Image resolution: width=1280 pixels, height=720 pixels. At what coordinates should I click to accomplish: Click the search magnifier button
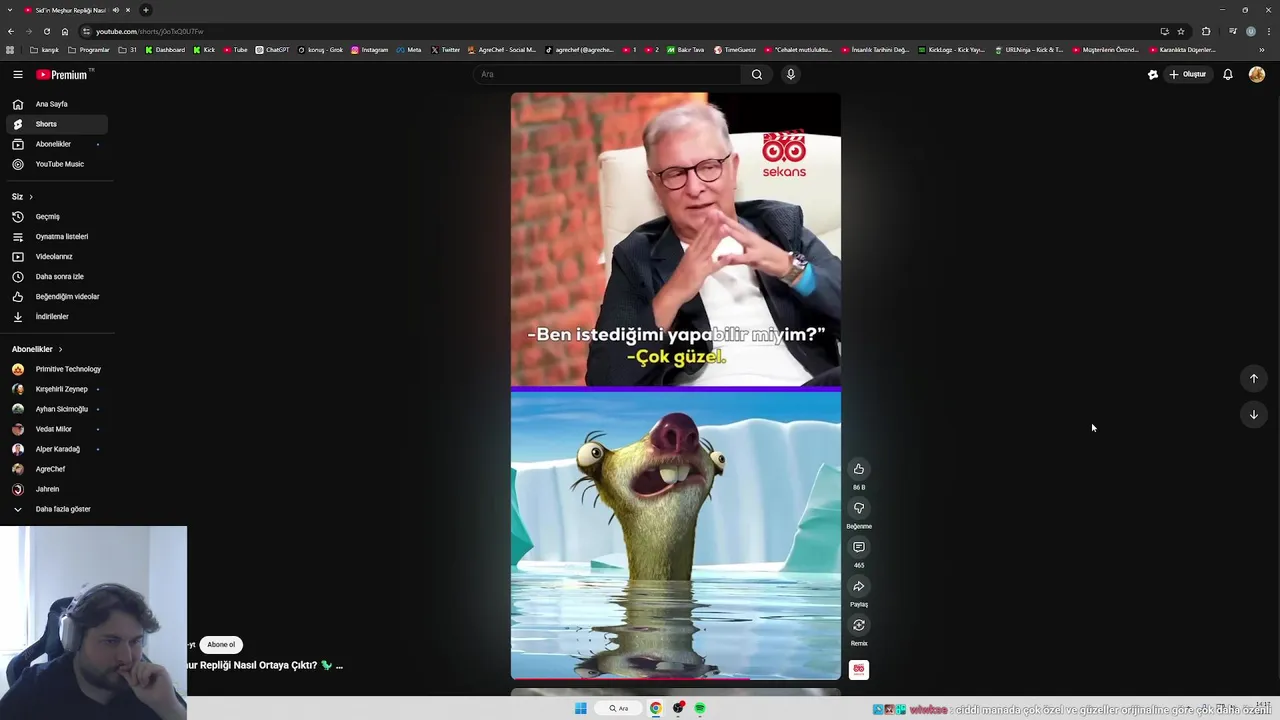[757, 74]
